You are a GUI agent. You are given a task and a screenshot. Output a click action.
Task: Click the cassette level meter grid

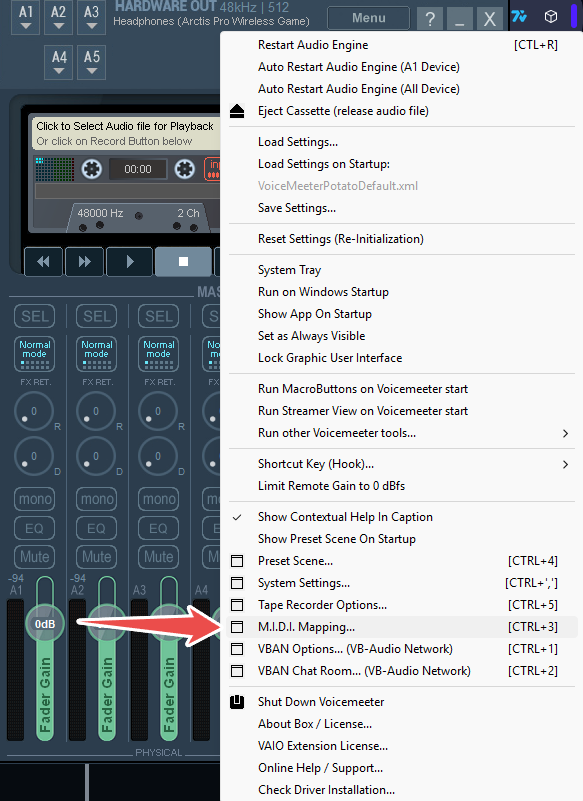[55, 169]
